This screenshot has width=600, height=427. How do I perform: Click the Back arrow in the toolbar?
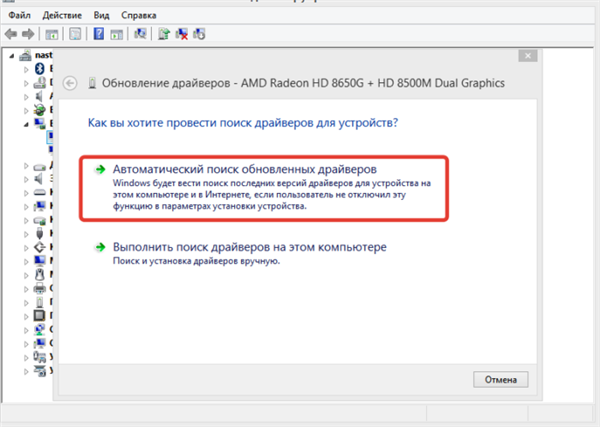(11, 34)
